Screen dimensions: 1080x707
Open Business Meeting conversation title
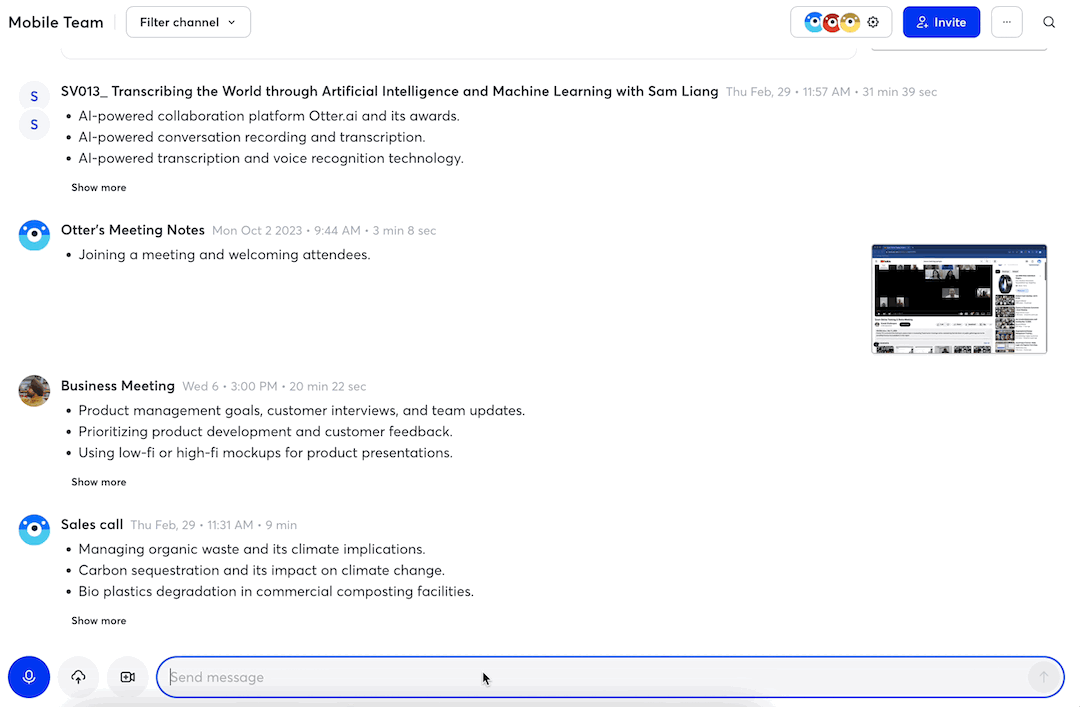coord(118,386)
